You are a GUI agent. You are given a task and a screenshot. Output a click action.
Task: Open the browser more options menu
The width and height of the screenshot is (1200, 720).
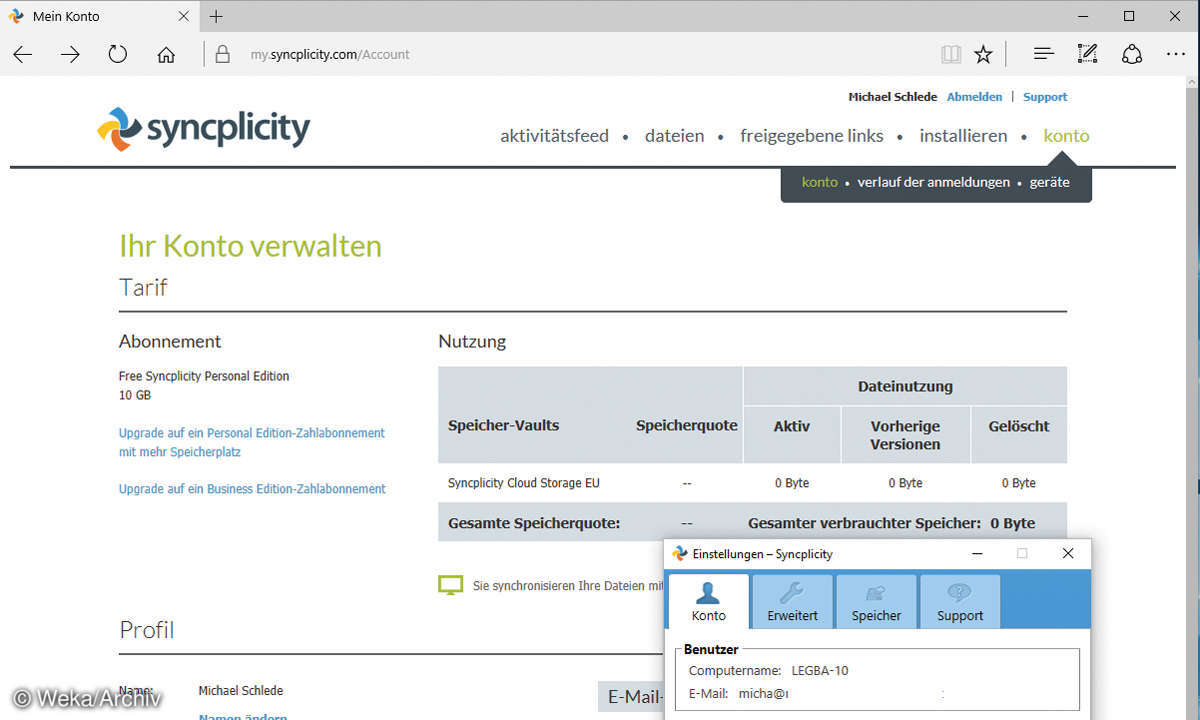pyautogui.click(x=1175, y=54)
